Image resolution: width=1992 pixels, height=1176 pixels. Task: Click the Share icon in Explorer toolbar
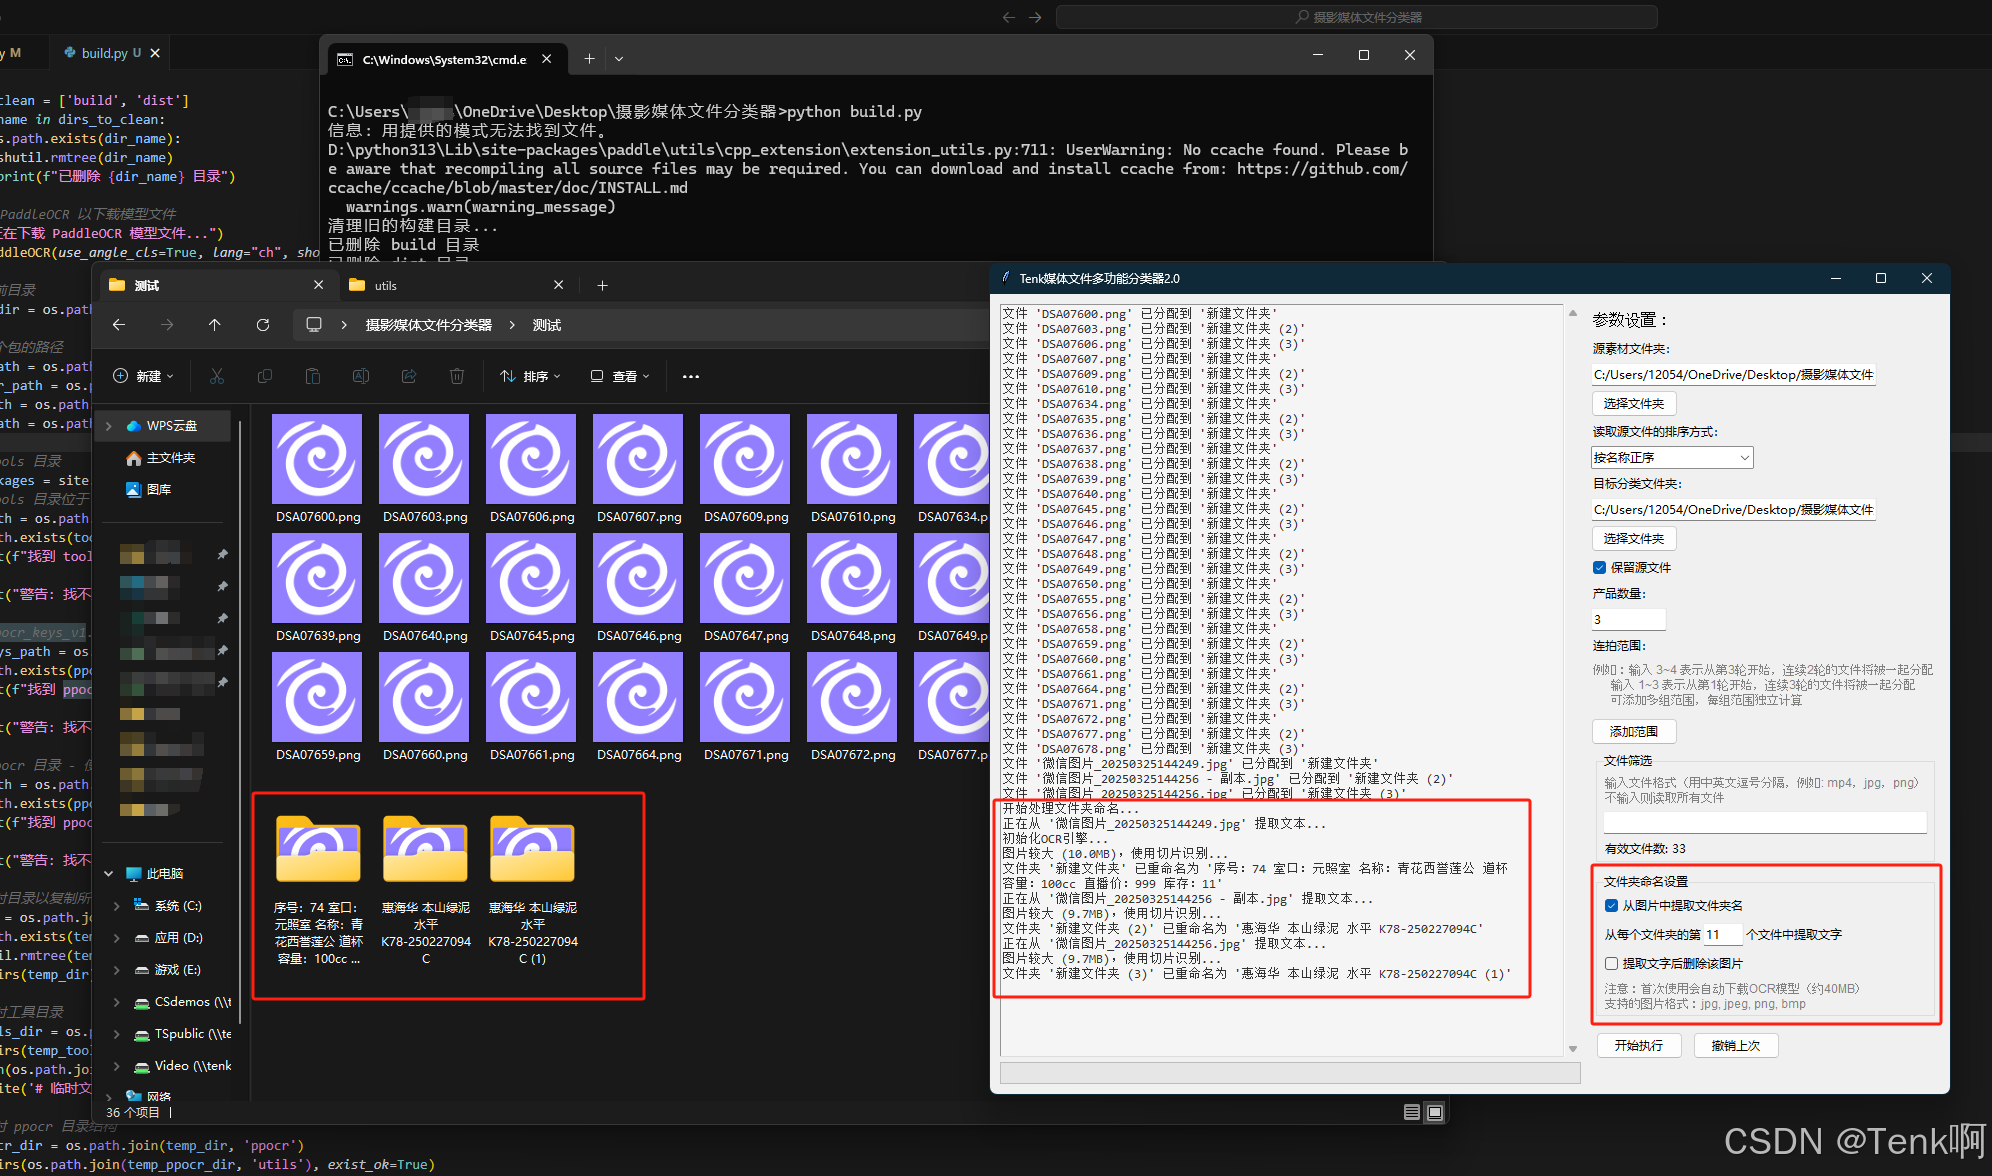409,376
